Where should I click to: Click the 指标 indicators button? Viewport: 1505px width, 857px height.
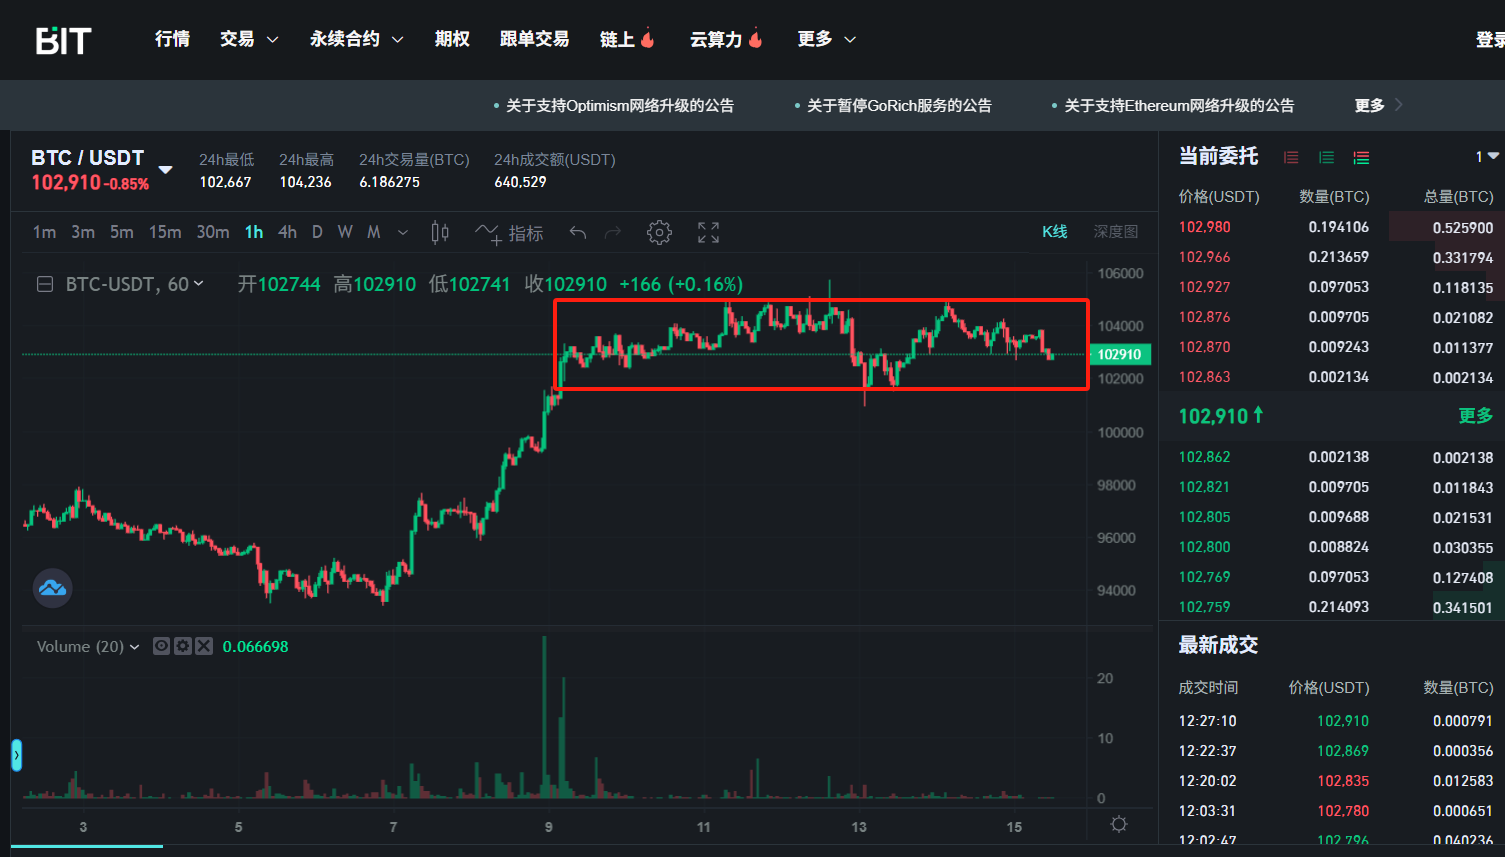coord(510,233)
